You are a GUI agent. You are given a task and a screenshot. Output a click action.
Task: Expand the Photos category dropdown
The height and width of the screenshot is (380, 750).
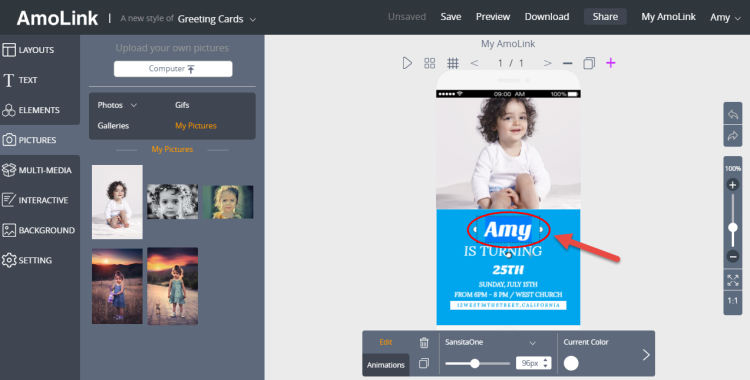[x=117, y=105]
